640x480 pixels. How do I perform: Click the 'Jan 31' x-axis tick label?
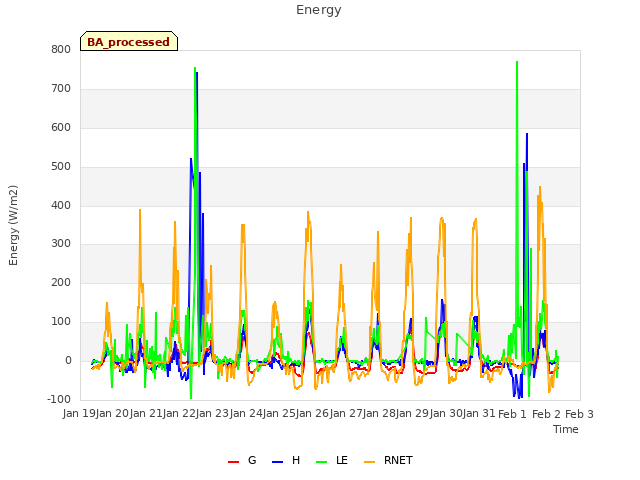479,413
